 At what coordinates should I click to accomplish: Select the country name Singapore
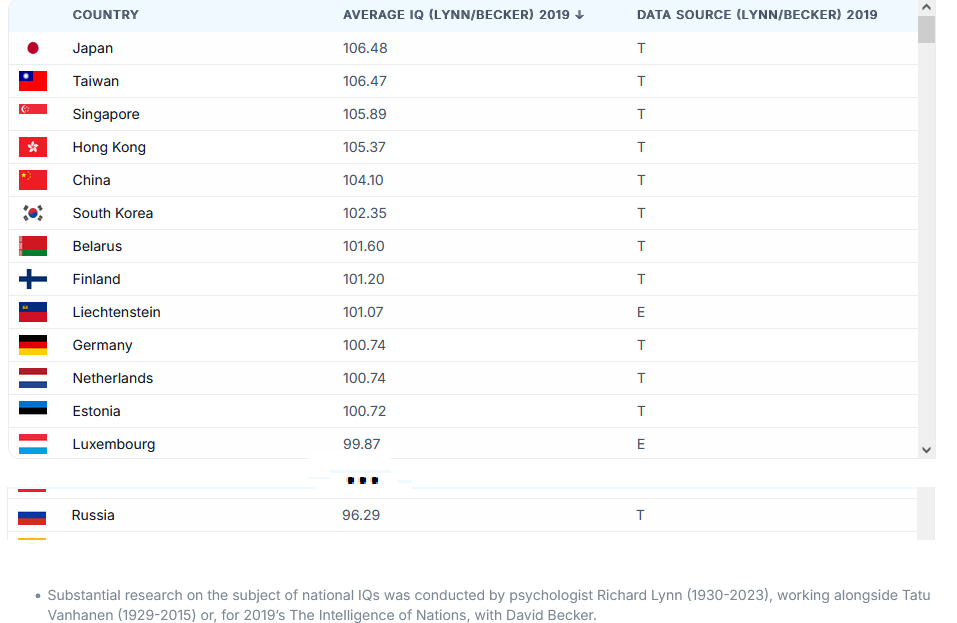click(x=106, y=114)
